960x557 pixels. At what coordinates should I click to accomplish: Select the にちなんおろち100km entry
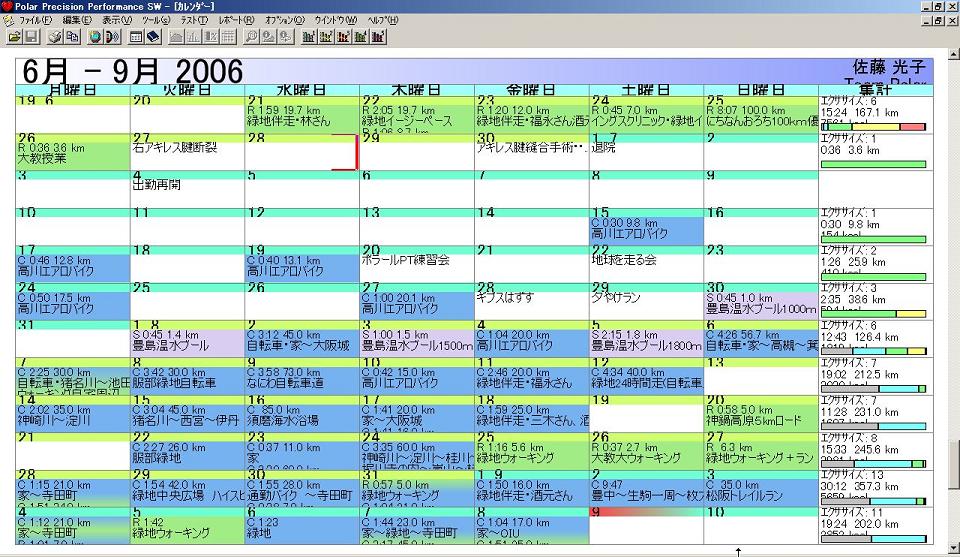coord(761,121)
